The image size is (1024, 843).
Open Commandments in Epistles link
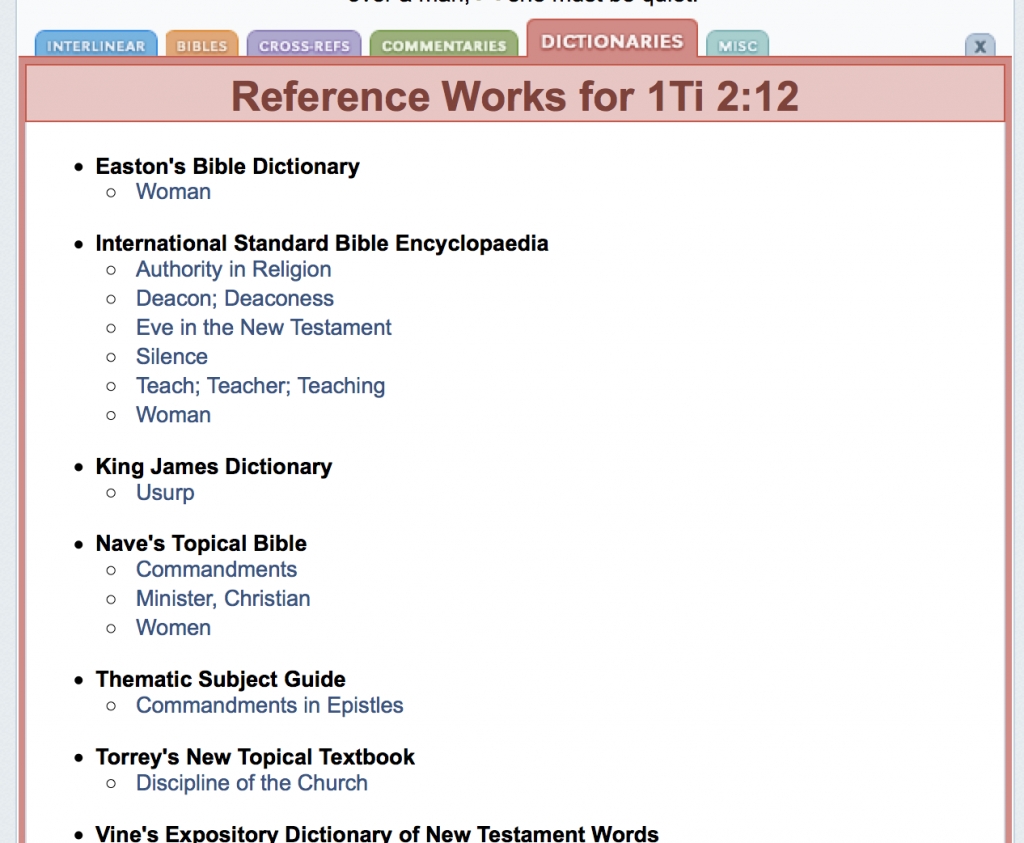[269, 706]
